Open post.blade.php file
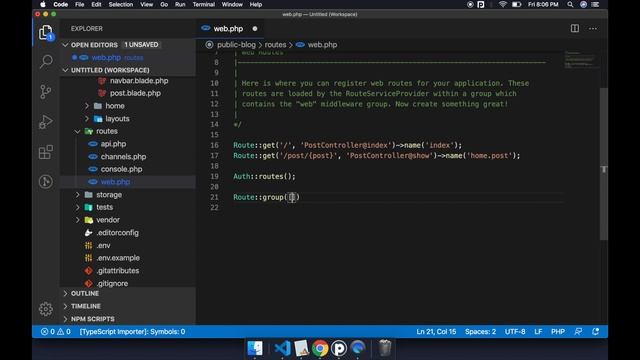Image resolution: width=640 pixels, height=360 pixels. click(135, 93)
